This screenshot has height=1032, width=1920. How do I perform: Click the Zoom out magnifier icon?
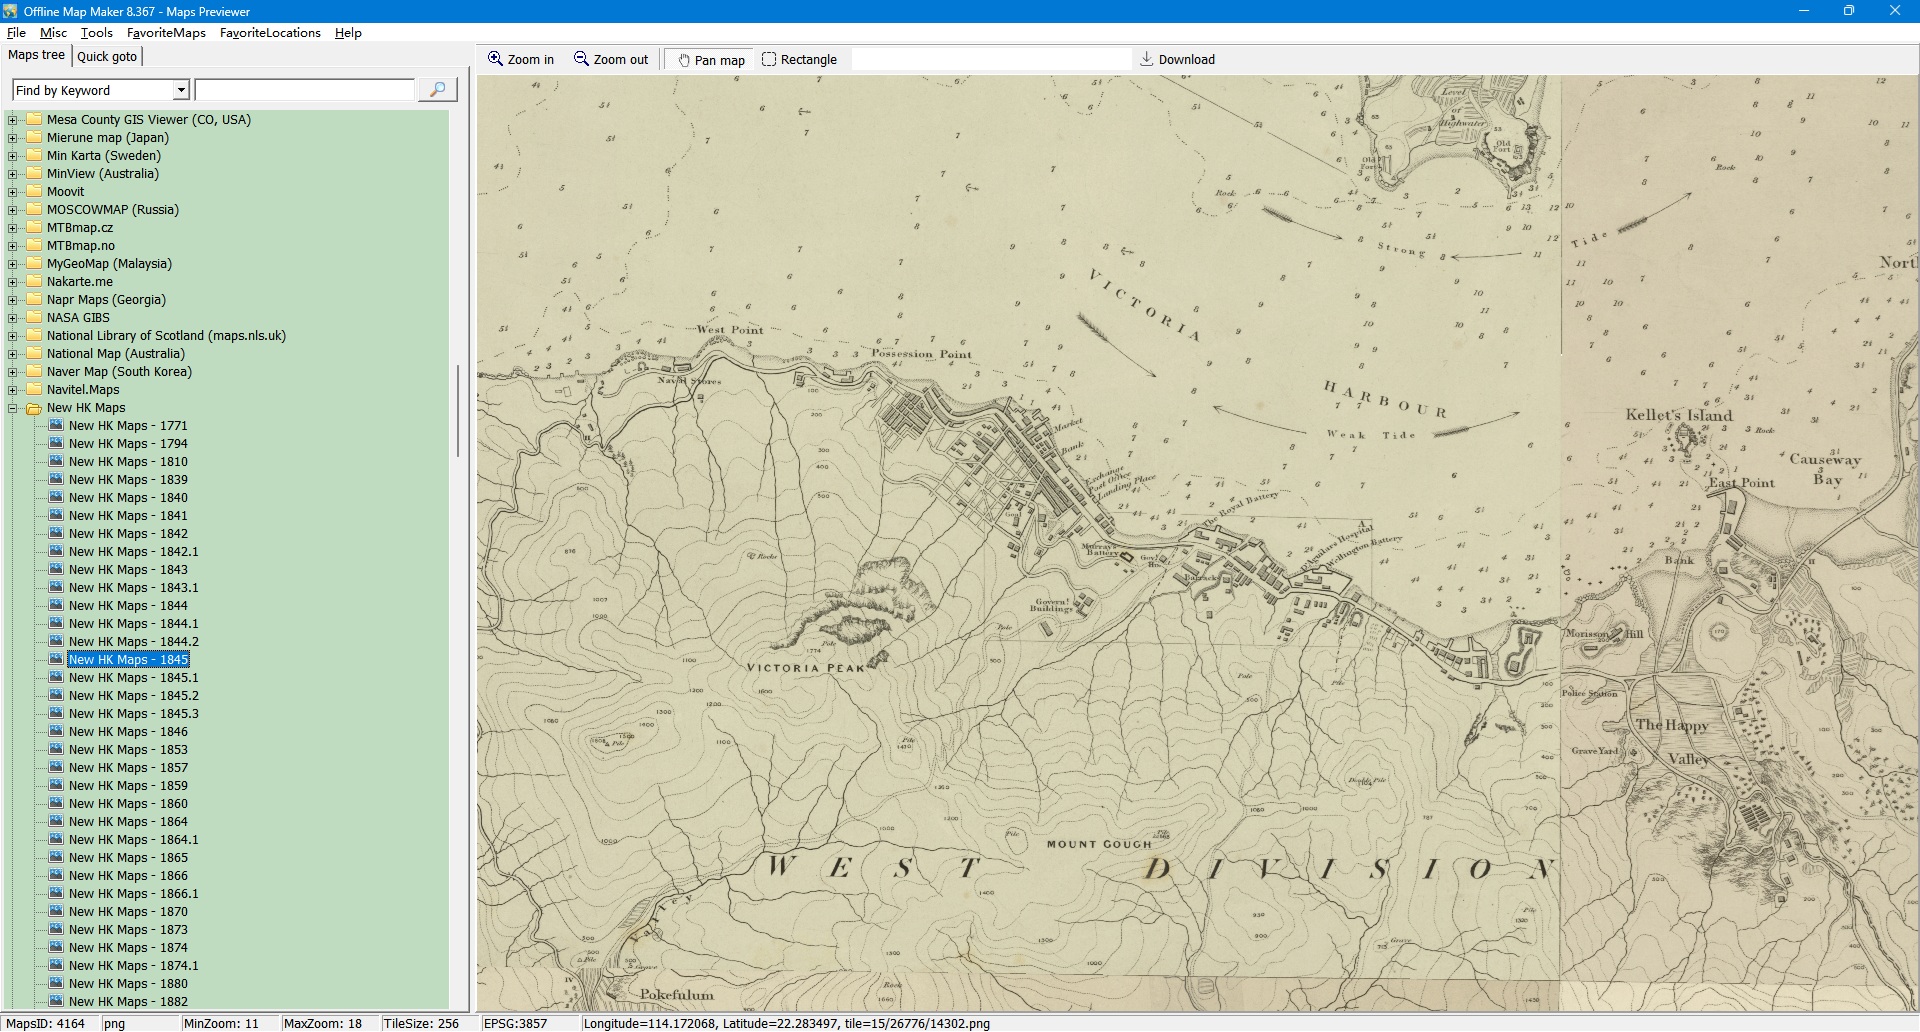pos(581,59)
